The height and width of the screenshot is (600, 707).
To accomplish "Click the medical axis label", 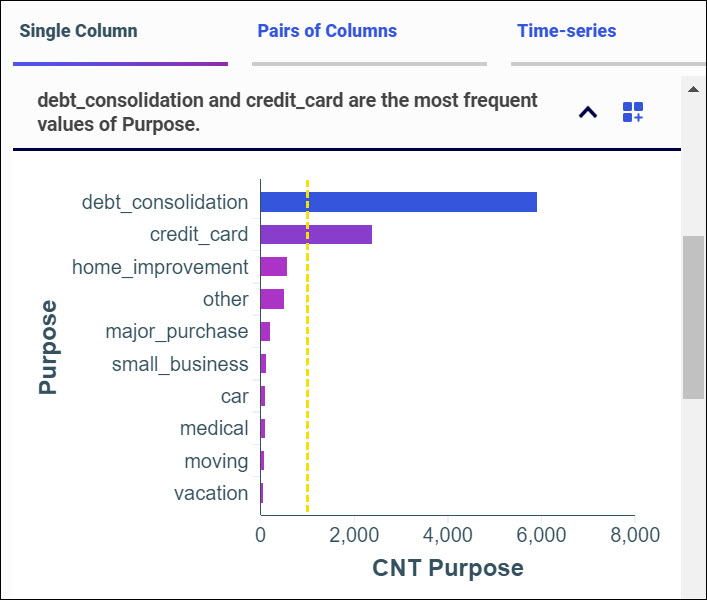I will coord(214,428).
